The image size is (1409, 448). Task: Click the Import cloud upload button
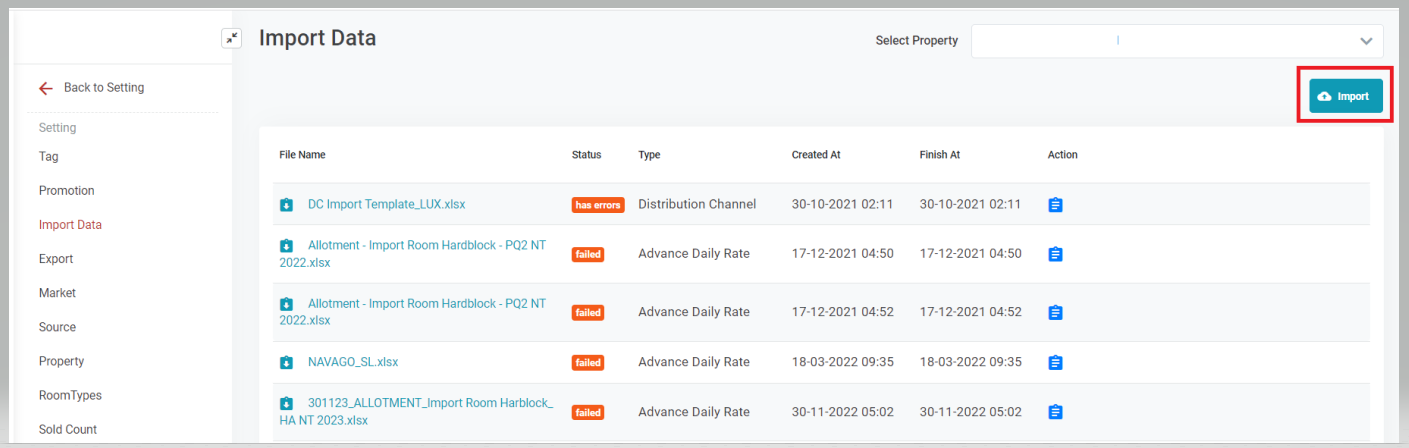click(1345, 96)
